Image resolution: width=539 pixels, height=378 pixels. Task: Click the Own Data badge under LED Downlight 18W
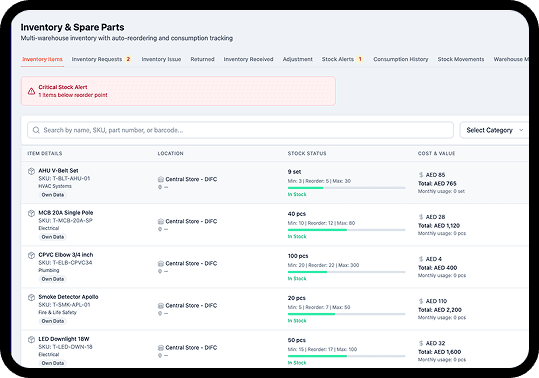[x=53, y=363]
